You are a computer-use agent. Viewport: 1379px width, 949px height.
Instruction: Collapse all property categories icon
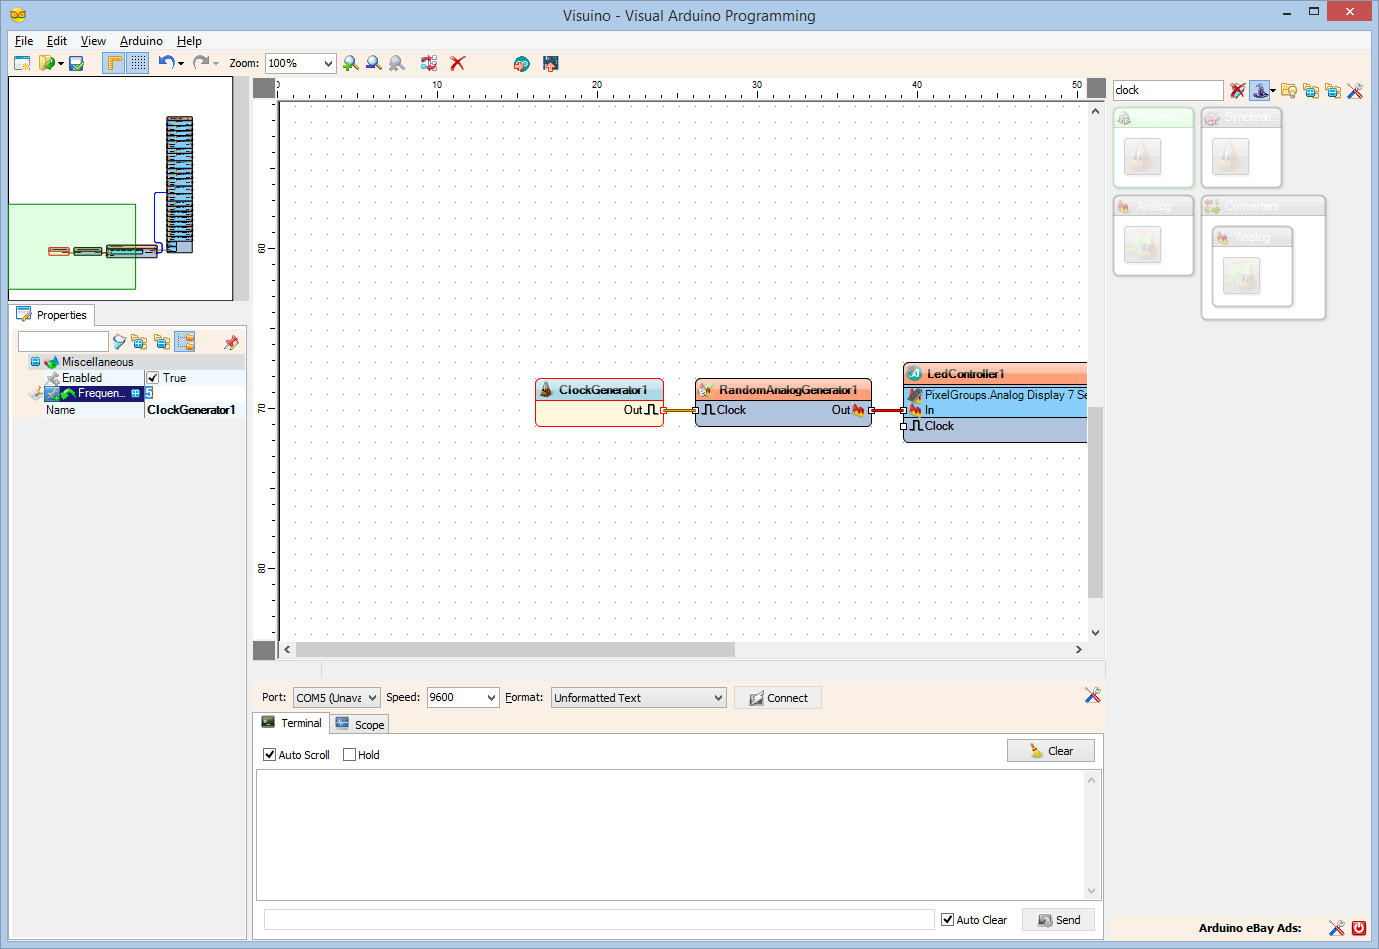pyautogui.click(x=161, y=342)
